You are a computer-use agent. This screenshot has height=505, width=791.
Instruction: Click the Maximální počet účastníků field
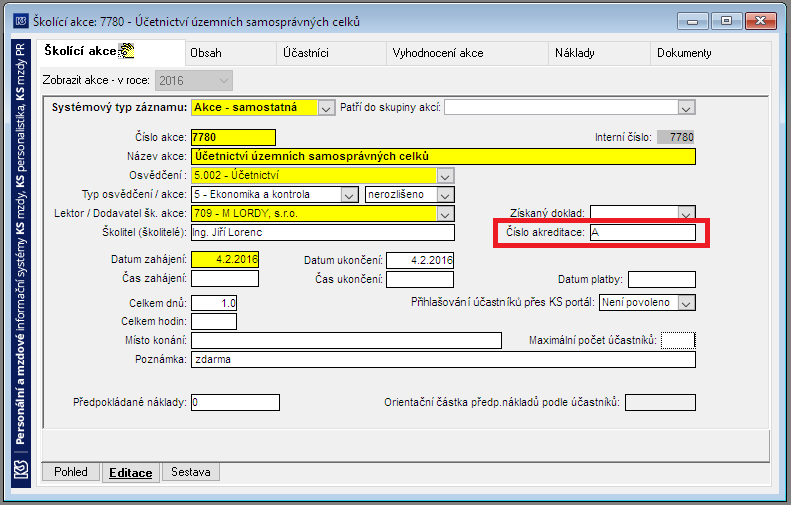click(678, 341)
